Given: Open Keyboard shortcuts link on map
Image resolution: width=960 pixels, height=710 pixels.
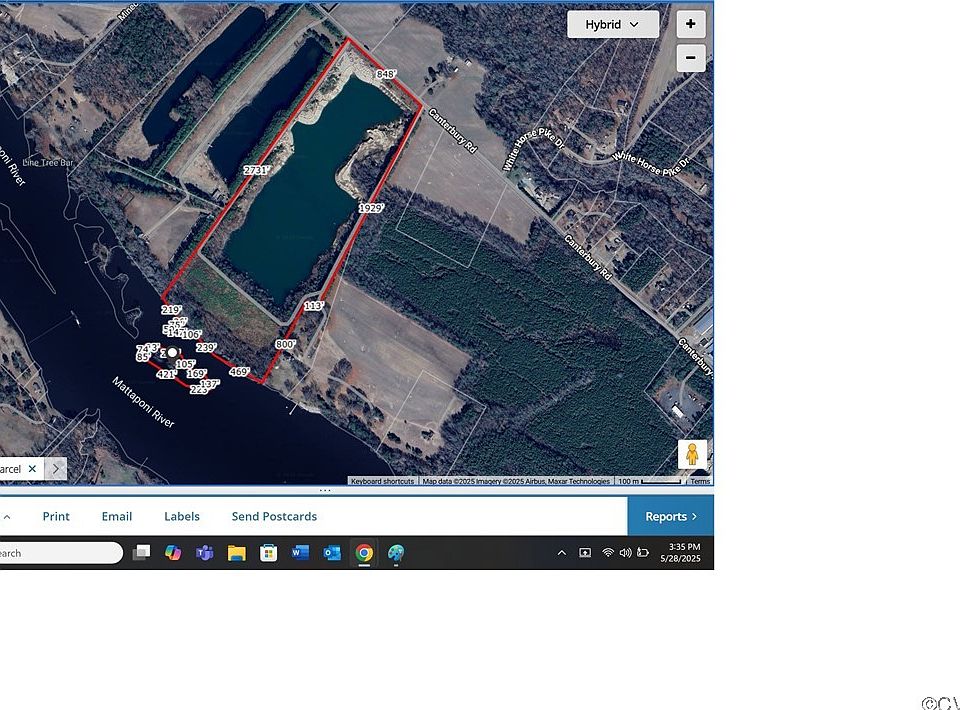Looking at the screenshot, I should pyautogui.click(x=382, y=481).
